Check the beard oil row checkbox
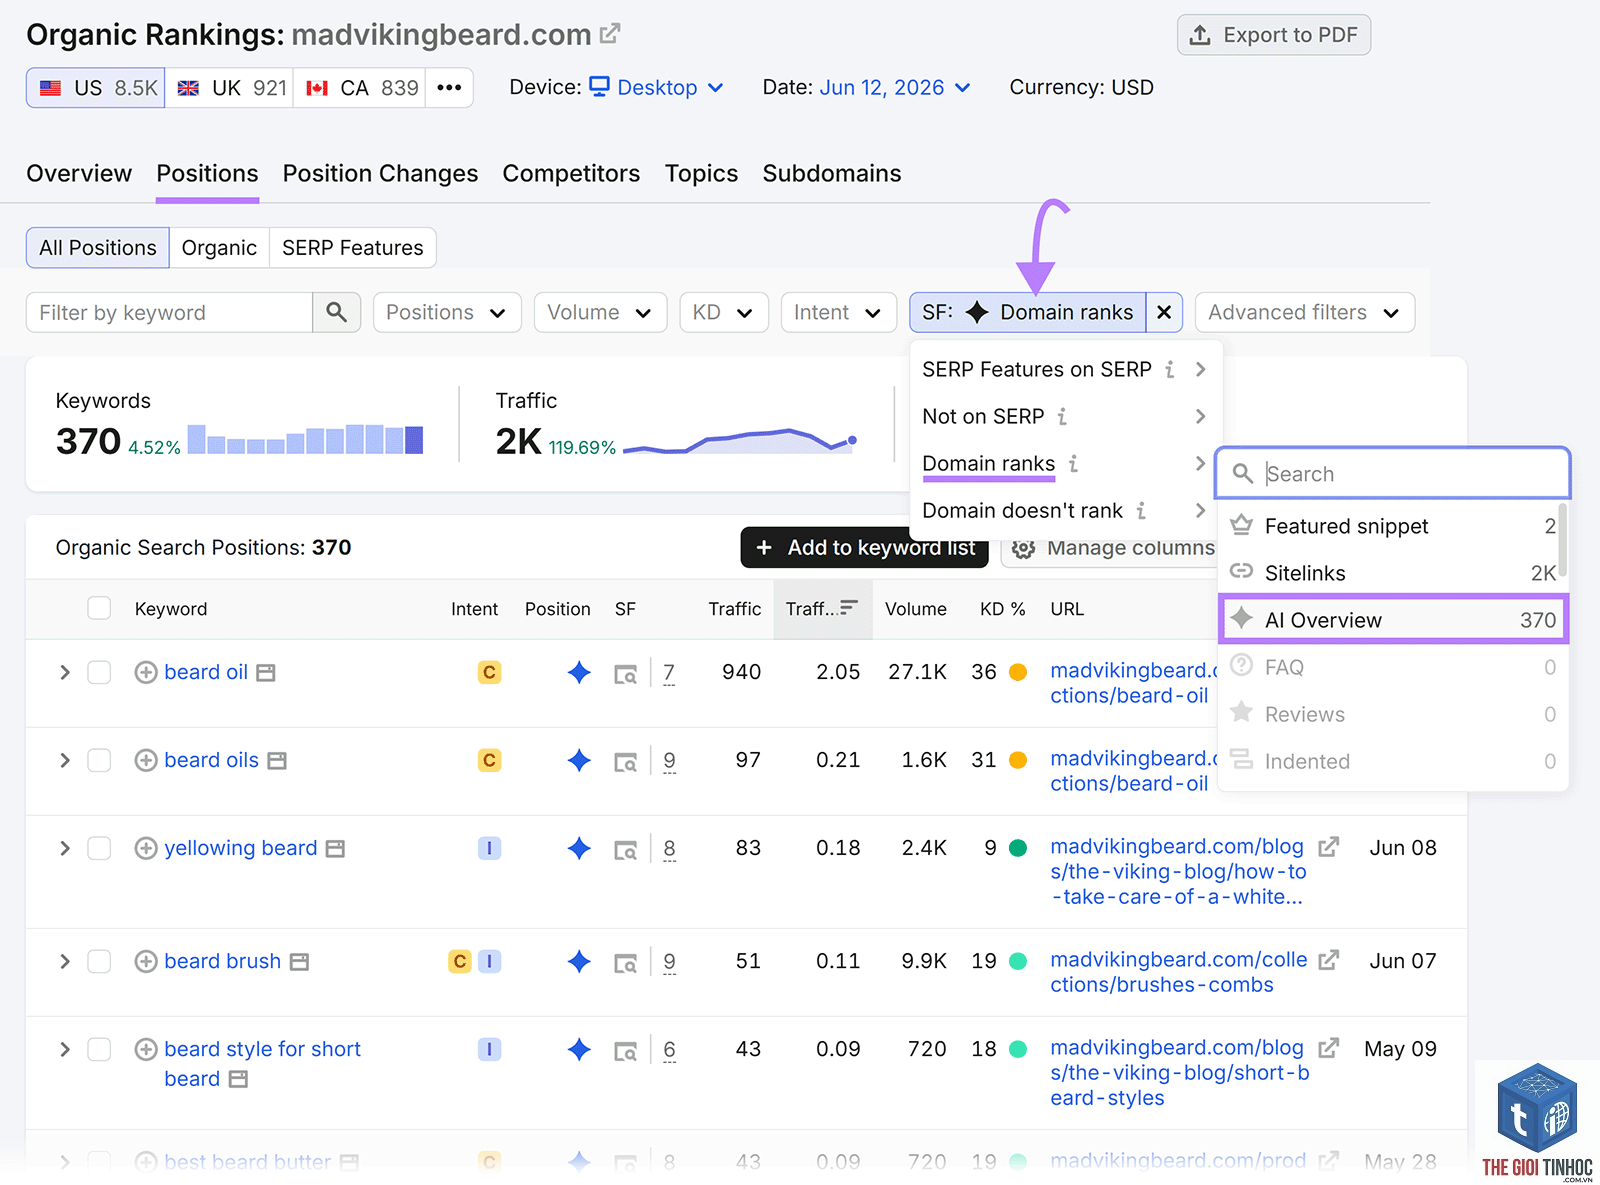This screenshot has height=1185, width=1600. point(99,672)
